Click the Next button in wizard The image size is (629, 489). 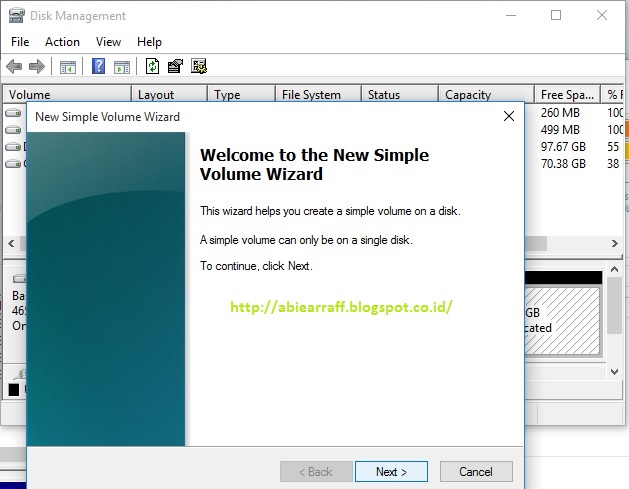391,471
